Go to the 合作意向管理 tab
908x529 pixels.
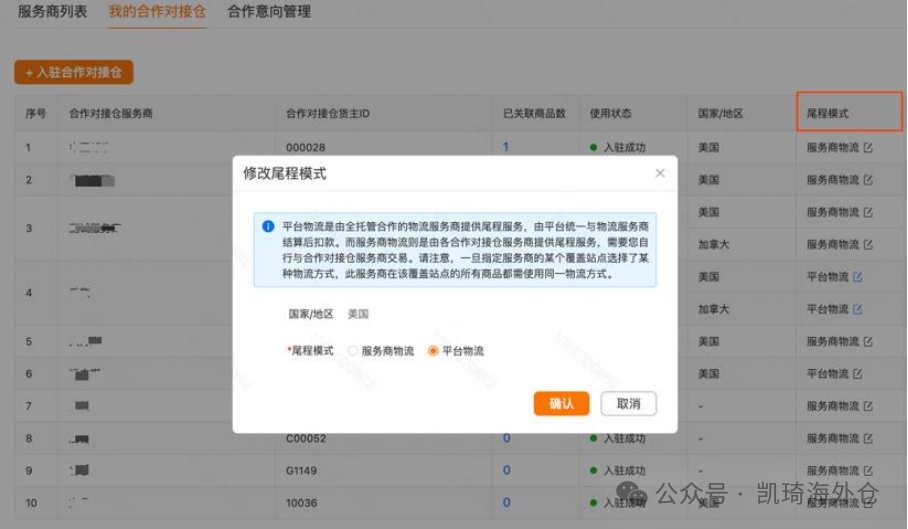(269, 12)
